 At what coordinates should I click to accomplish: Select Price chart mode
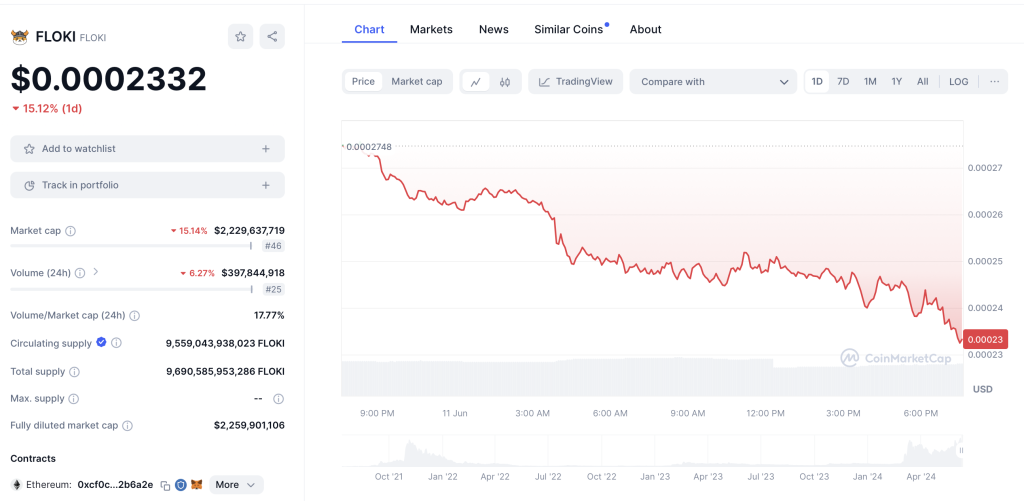click(x=363, y=82)
